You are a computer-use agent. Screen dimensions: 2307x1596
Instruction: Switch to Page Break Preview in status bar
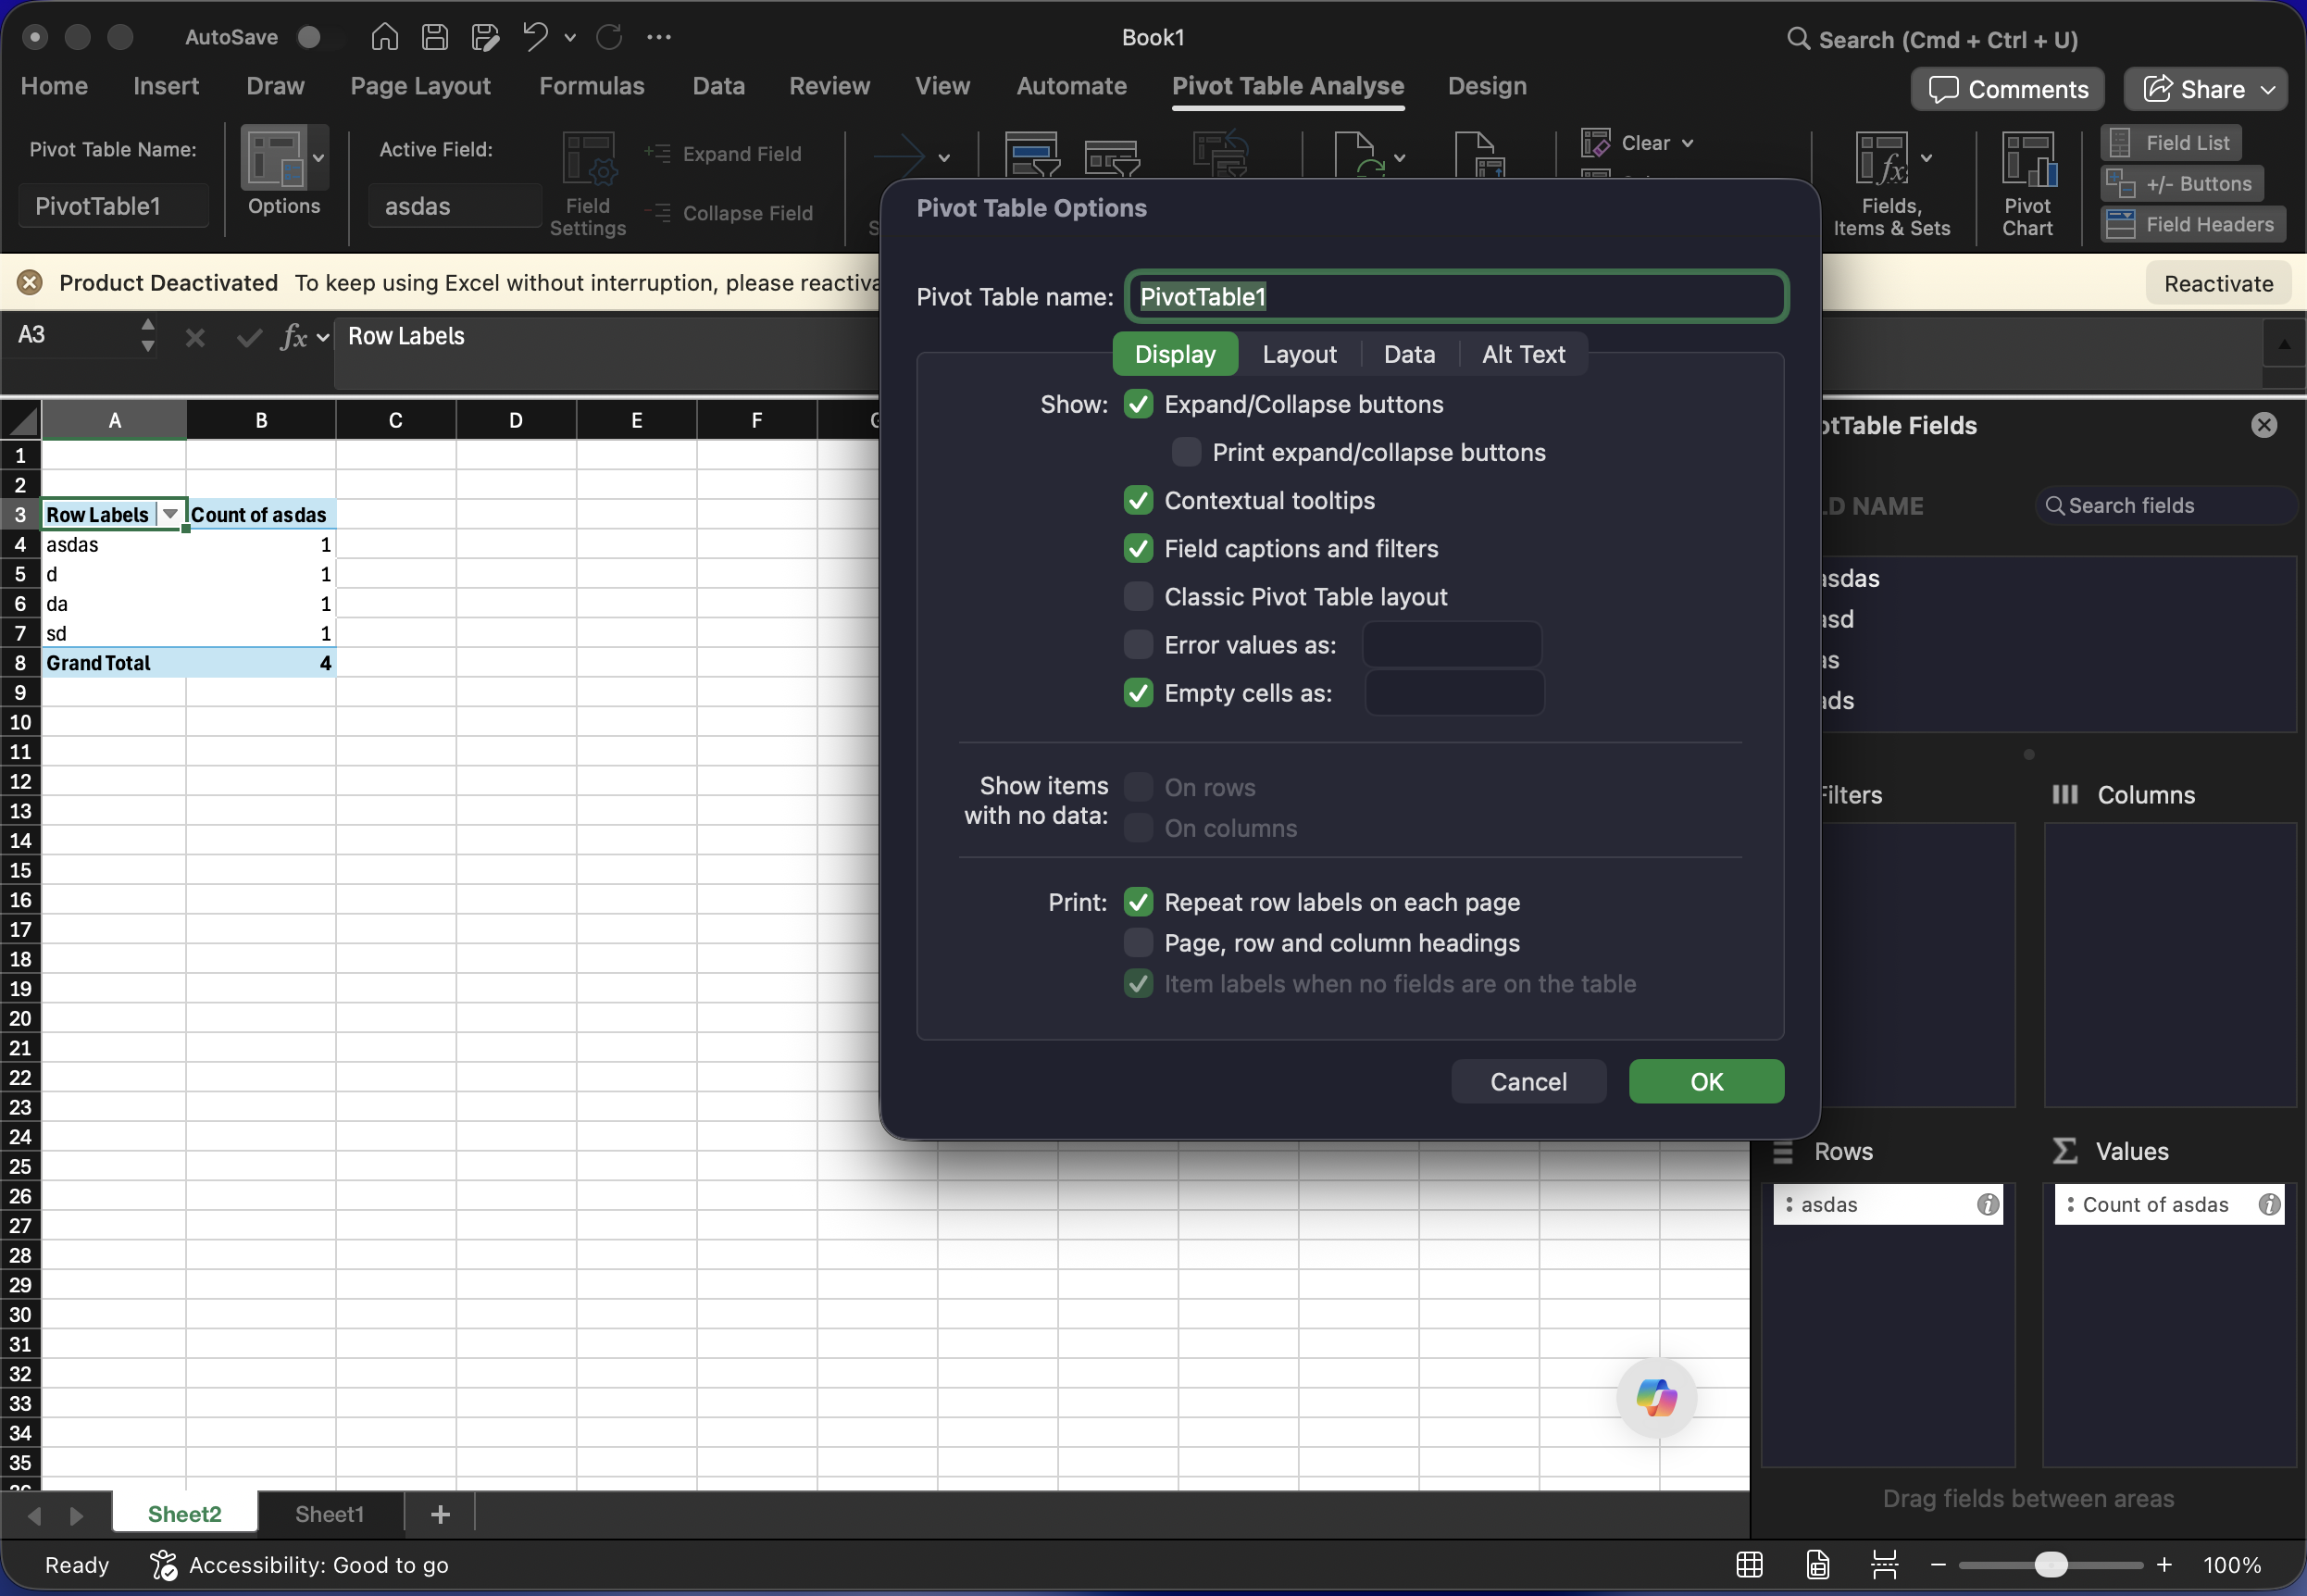pos(1884,1565)
